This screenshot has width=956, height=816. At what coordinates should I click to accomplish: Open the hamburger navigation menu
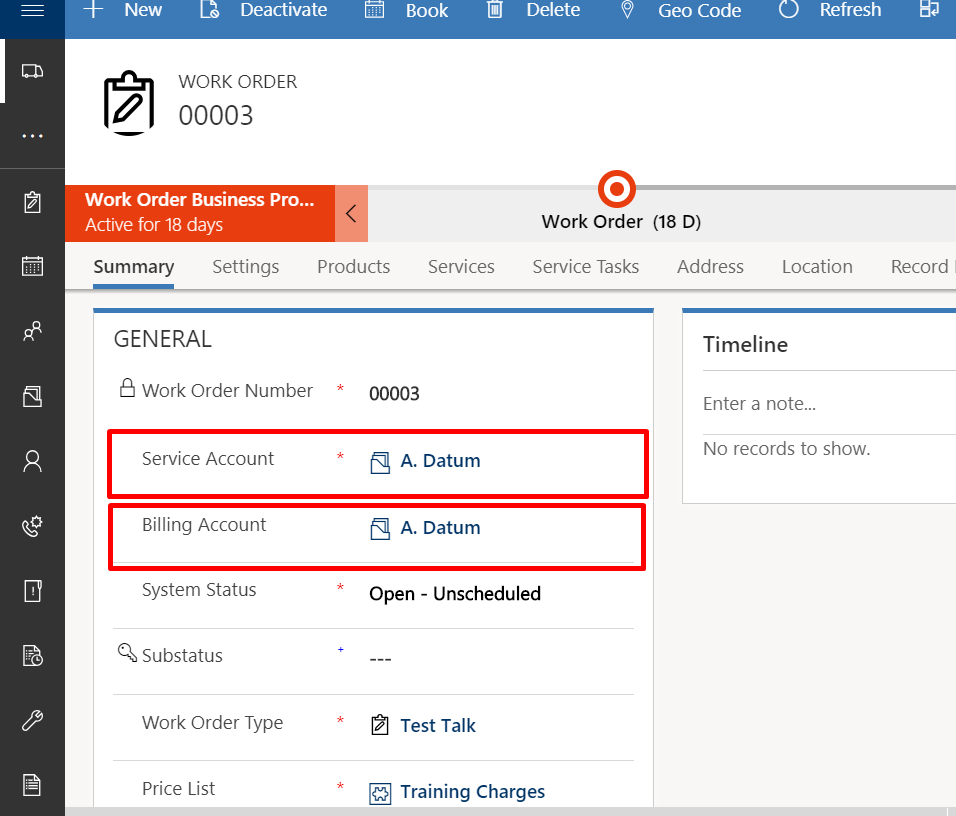coord(32,11)
